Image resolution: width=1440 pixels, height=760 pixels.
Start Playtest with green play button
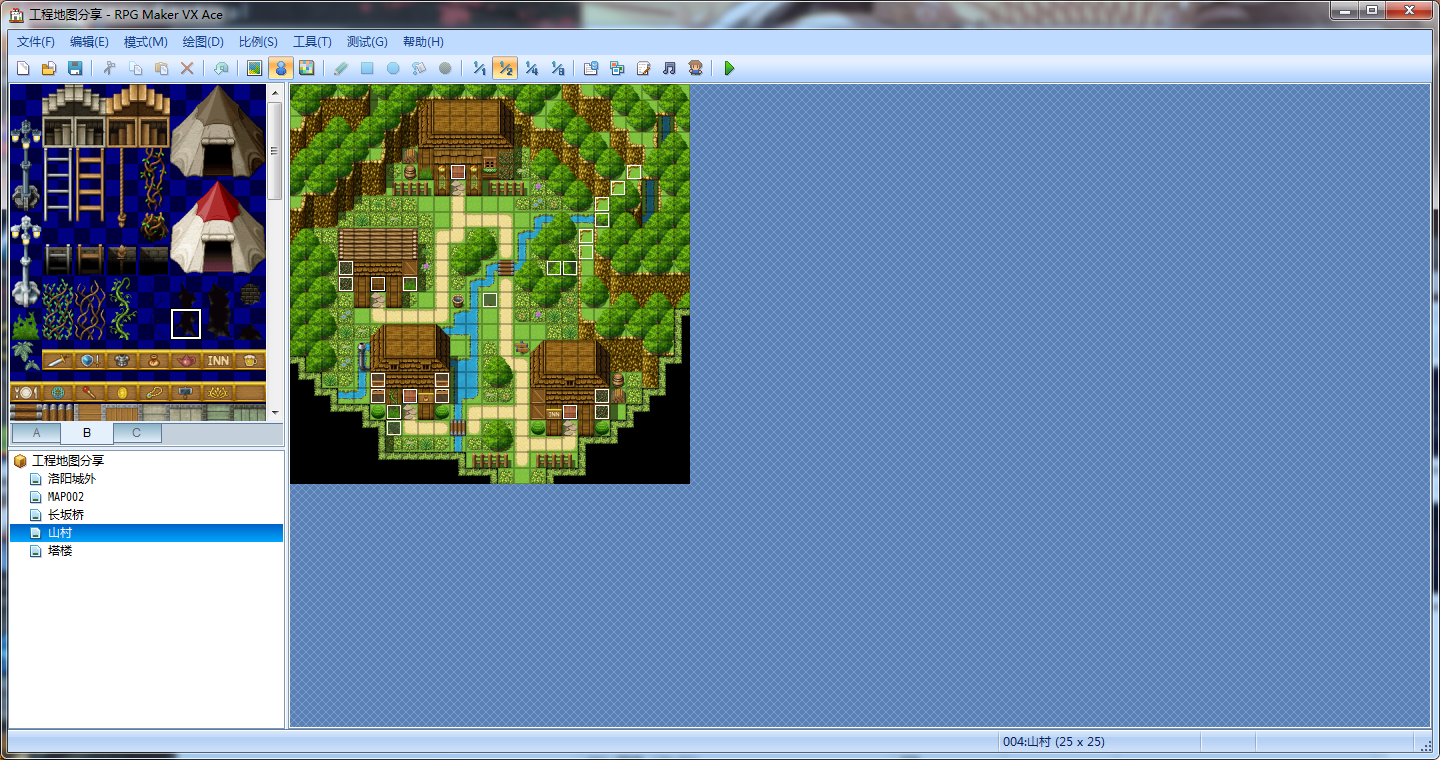(729, 68)
